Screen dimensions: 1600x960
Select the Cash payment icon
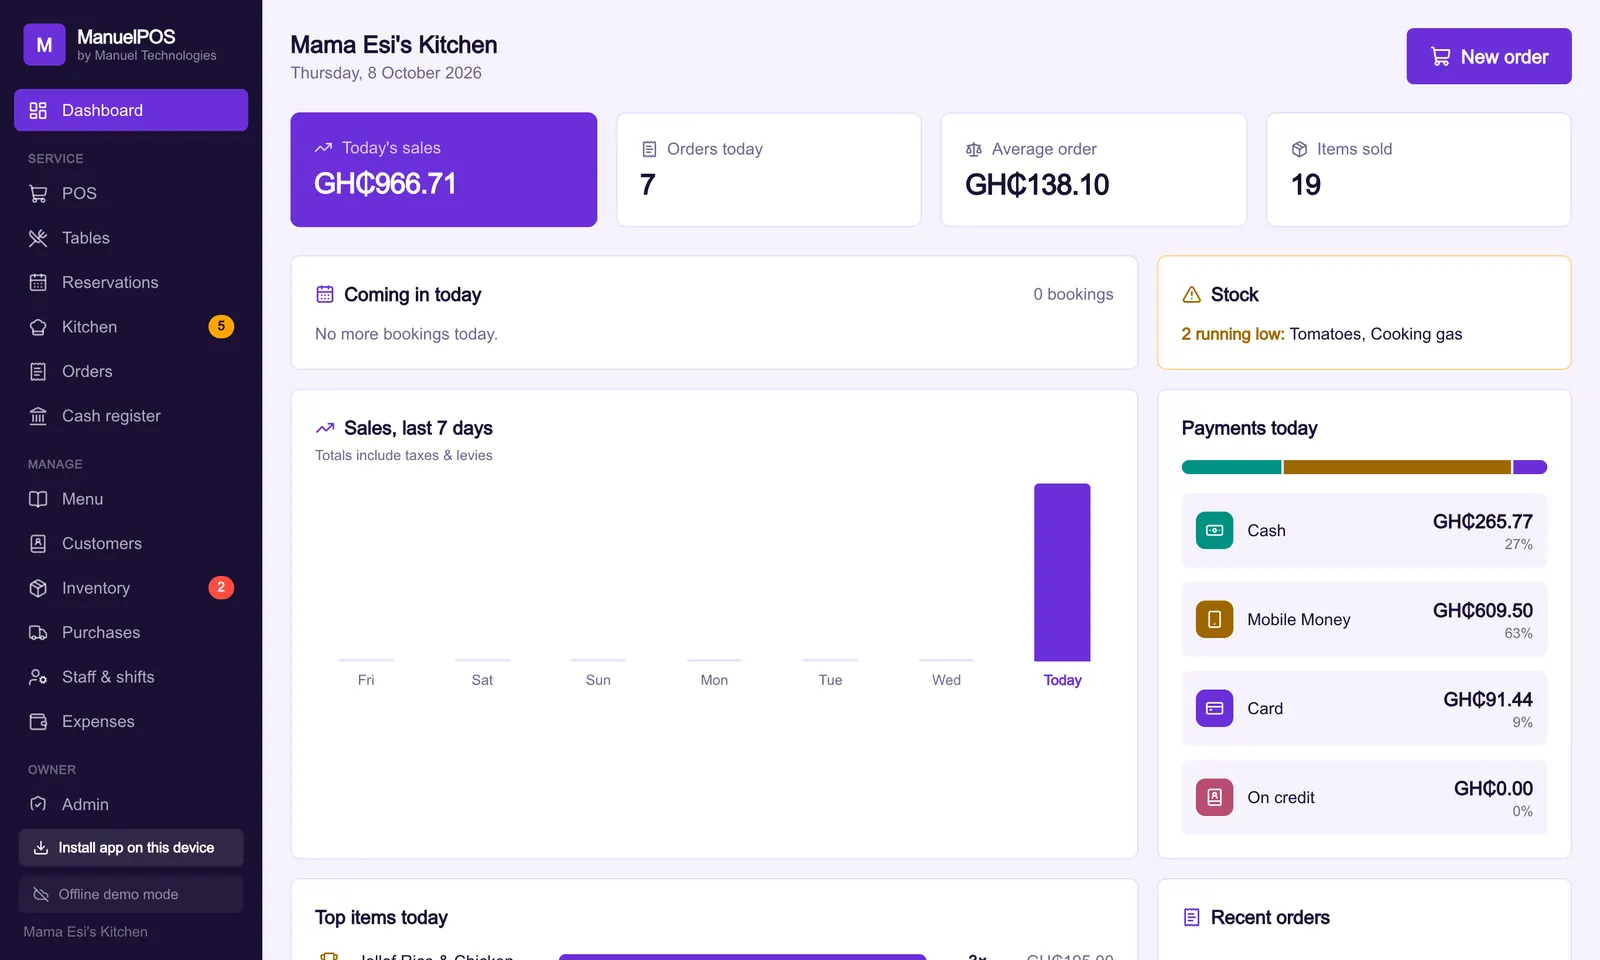point(1214,530)
